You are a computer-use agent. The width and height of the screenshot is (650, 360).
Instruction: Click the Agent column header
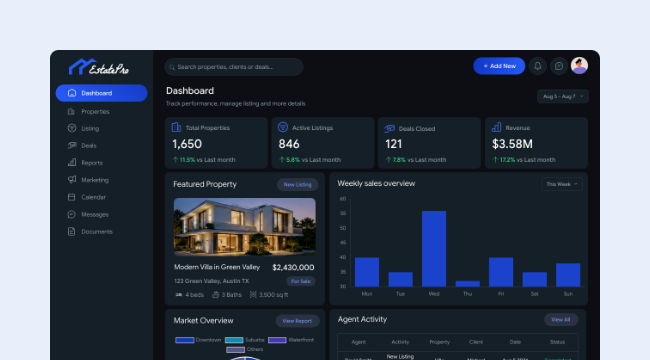[x=359, y=342]
